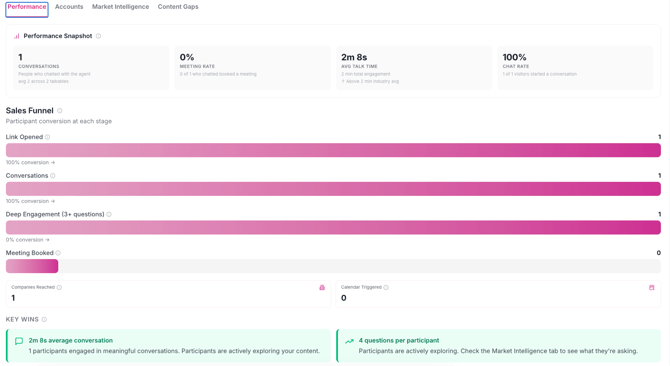The width and height of the screenshot is (670, 366).
Task: Click the Link Opened funnel bar
Action: coord(333,150)
